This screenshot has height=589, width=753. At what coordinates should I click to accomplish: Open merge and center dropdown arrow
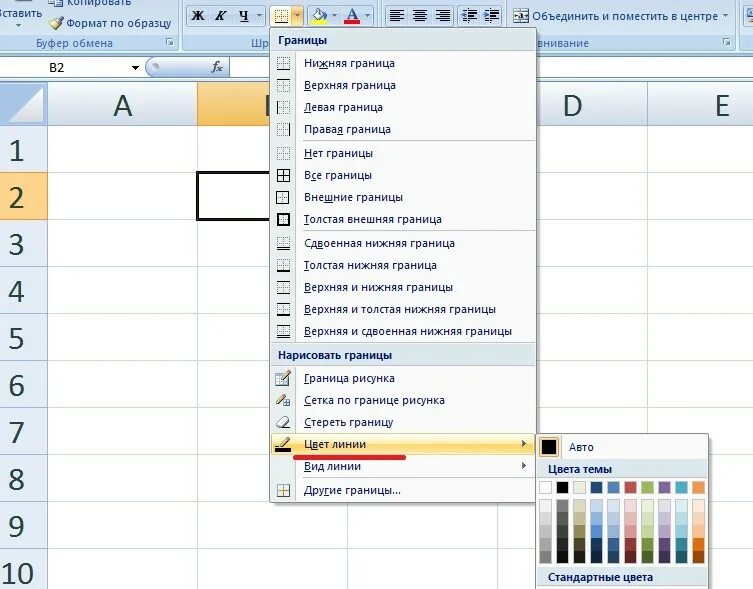726,16
